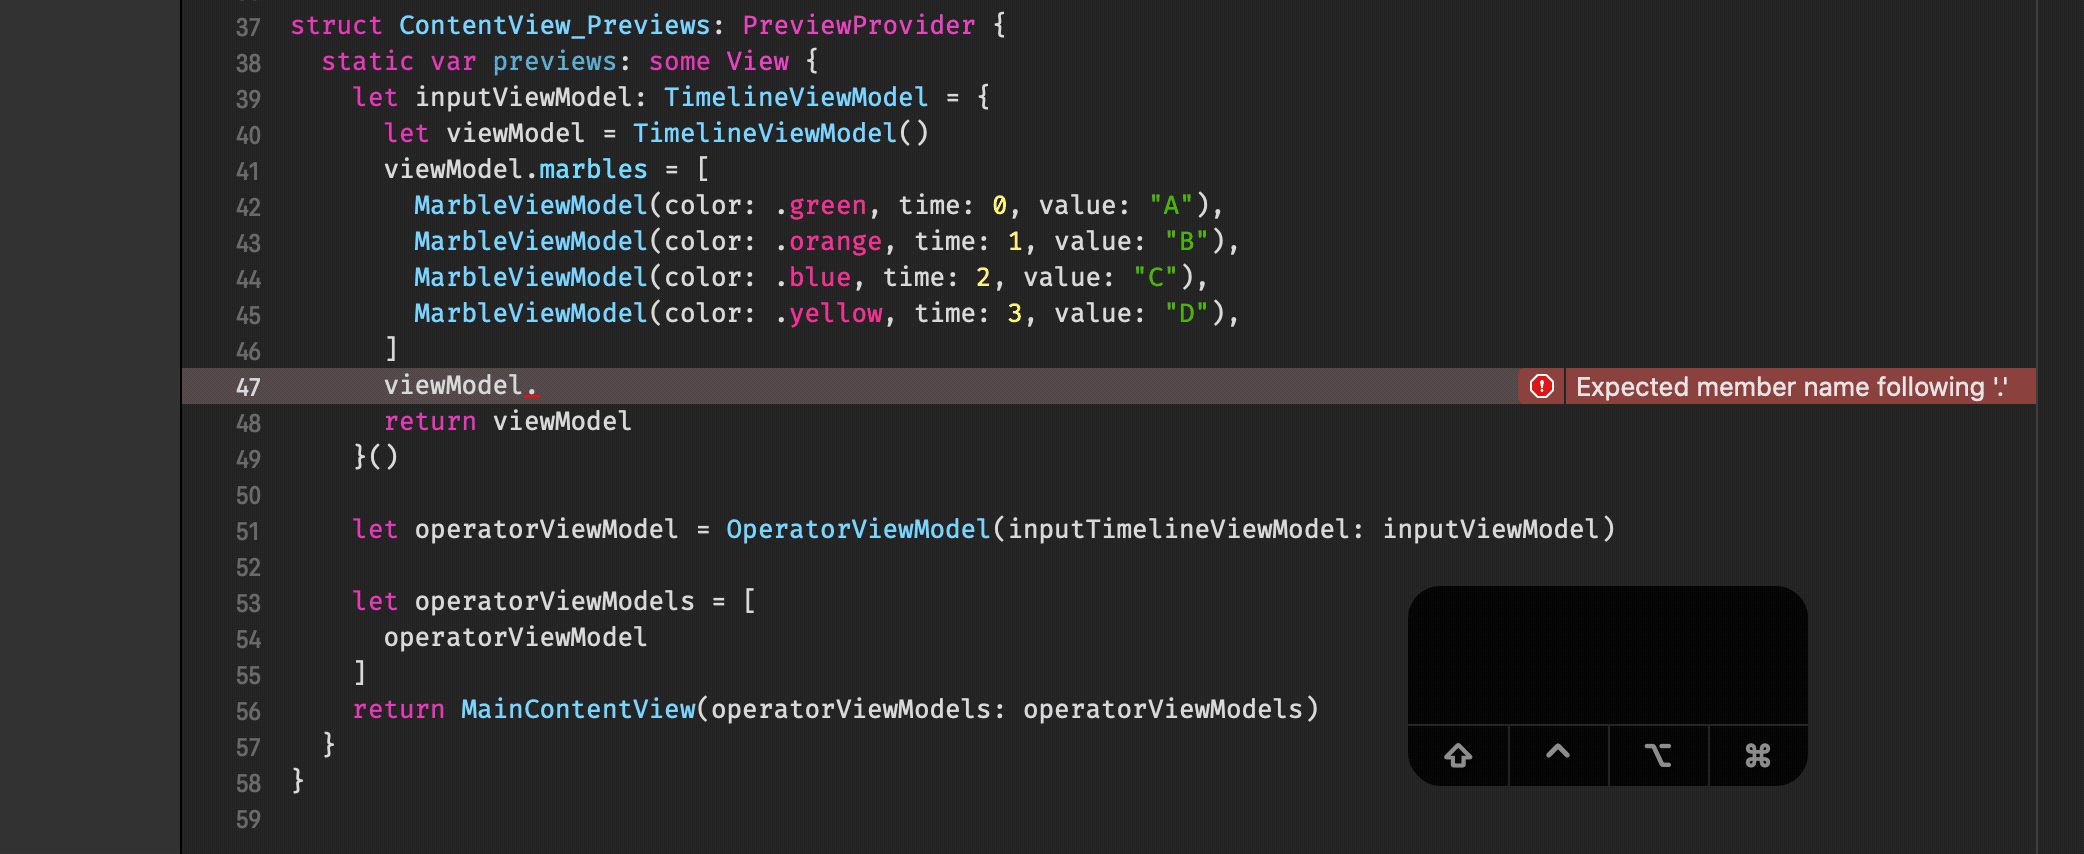This screenshot has width=2084, height=854.
Task: Click 'MarbleViewModel' on line 42
Action: pos(531,206)
